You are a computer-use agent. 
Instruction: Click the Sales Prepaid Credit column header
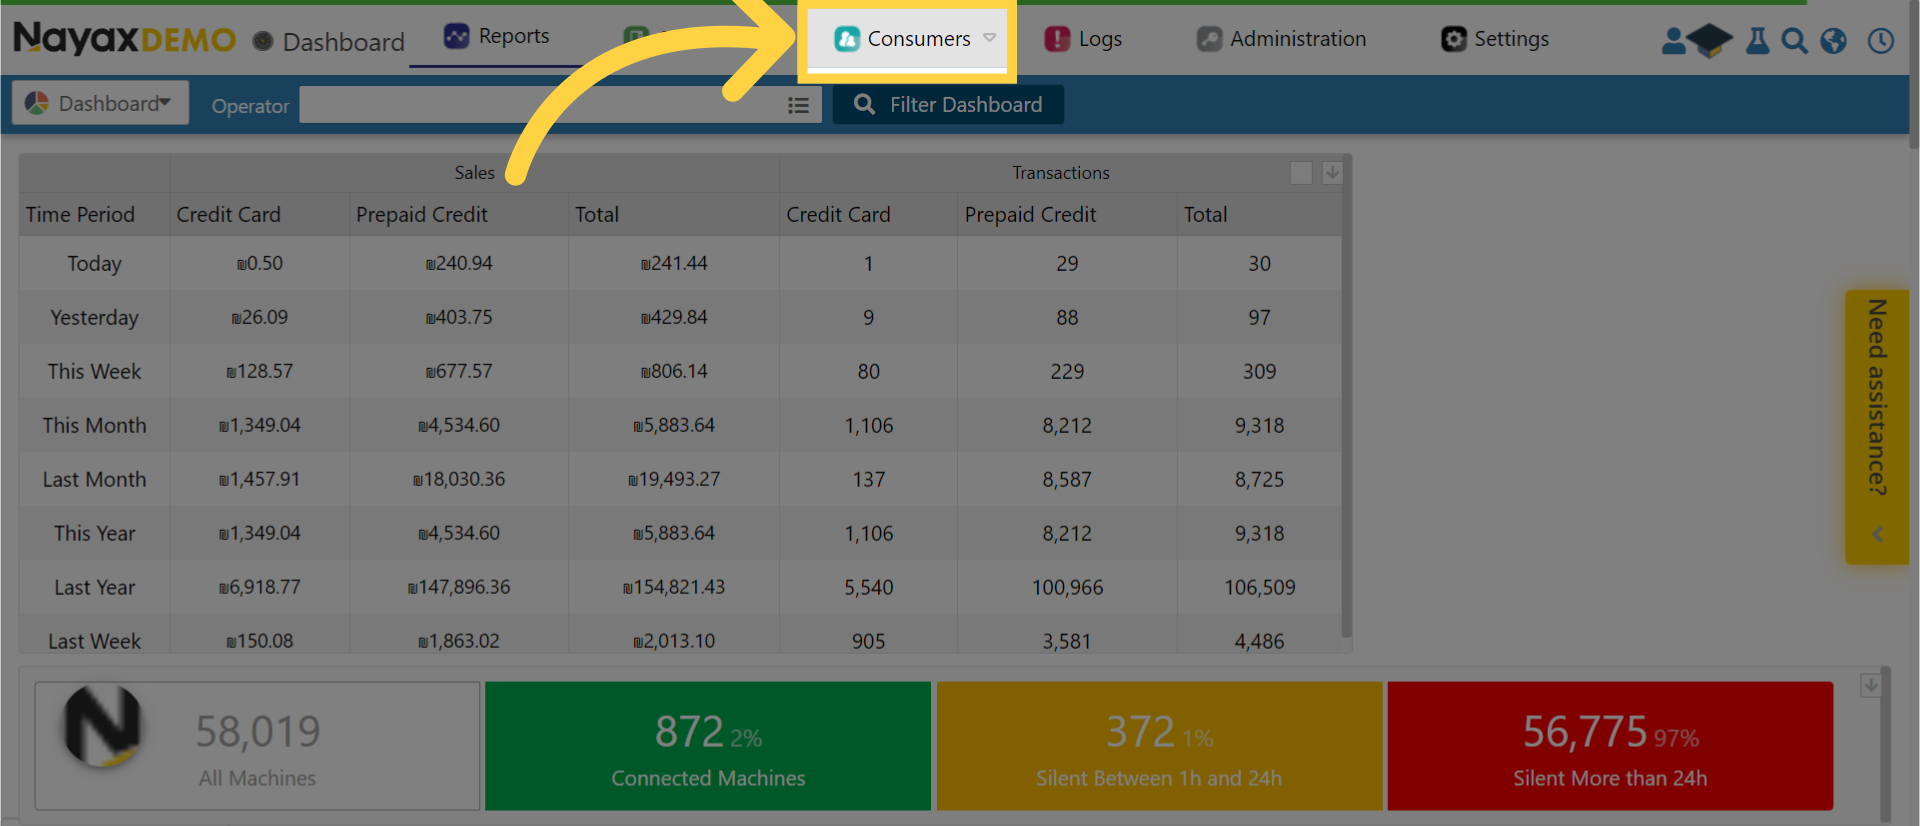pos(422,215)
